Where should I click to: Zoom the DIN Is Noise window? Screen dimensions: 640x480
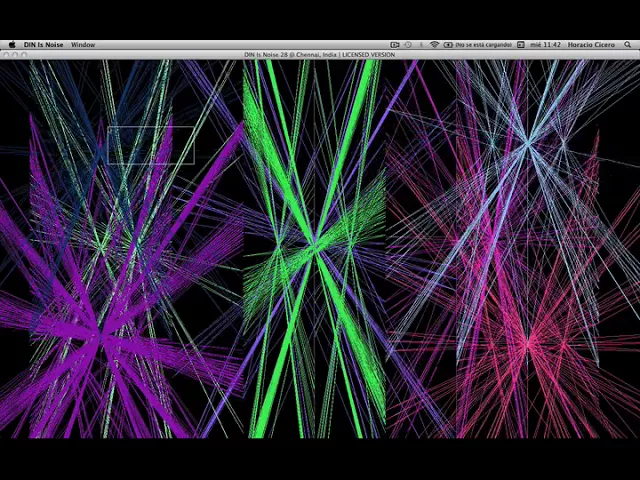point(24,55)
